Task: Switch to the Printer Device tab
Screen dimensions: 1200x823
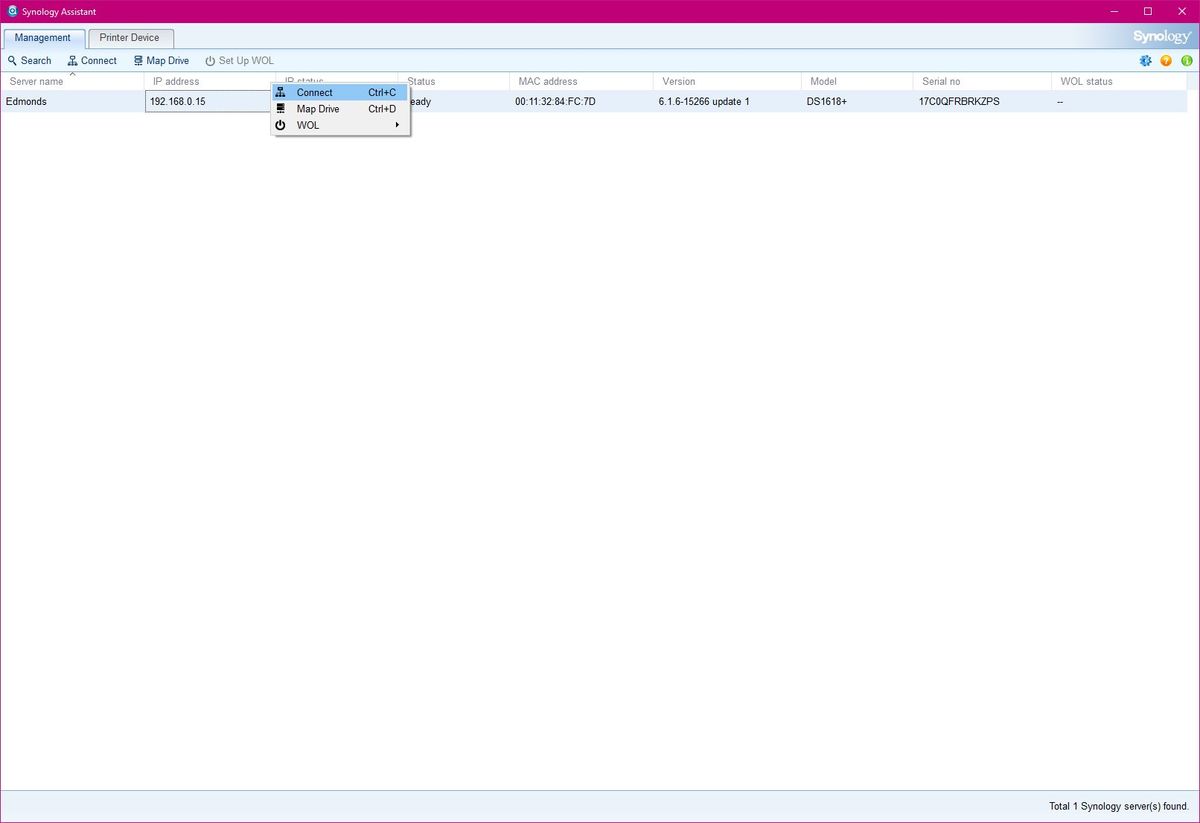Action: (130, 37)
